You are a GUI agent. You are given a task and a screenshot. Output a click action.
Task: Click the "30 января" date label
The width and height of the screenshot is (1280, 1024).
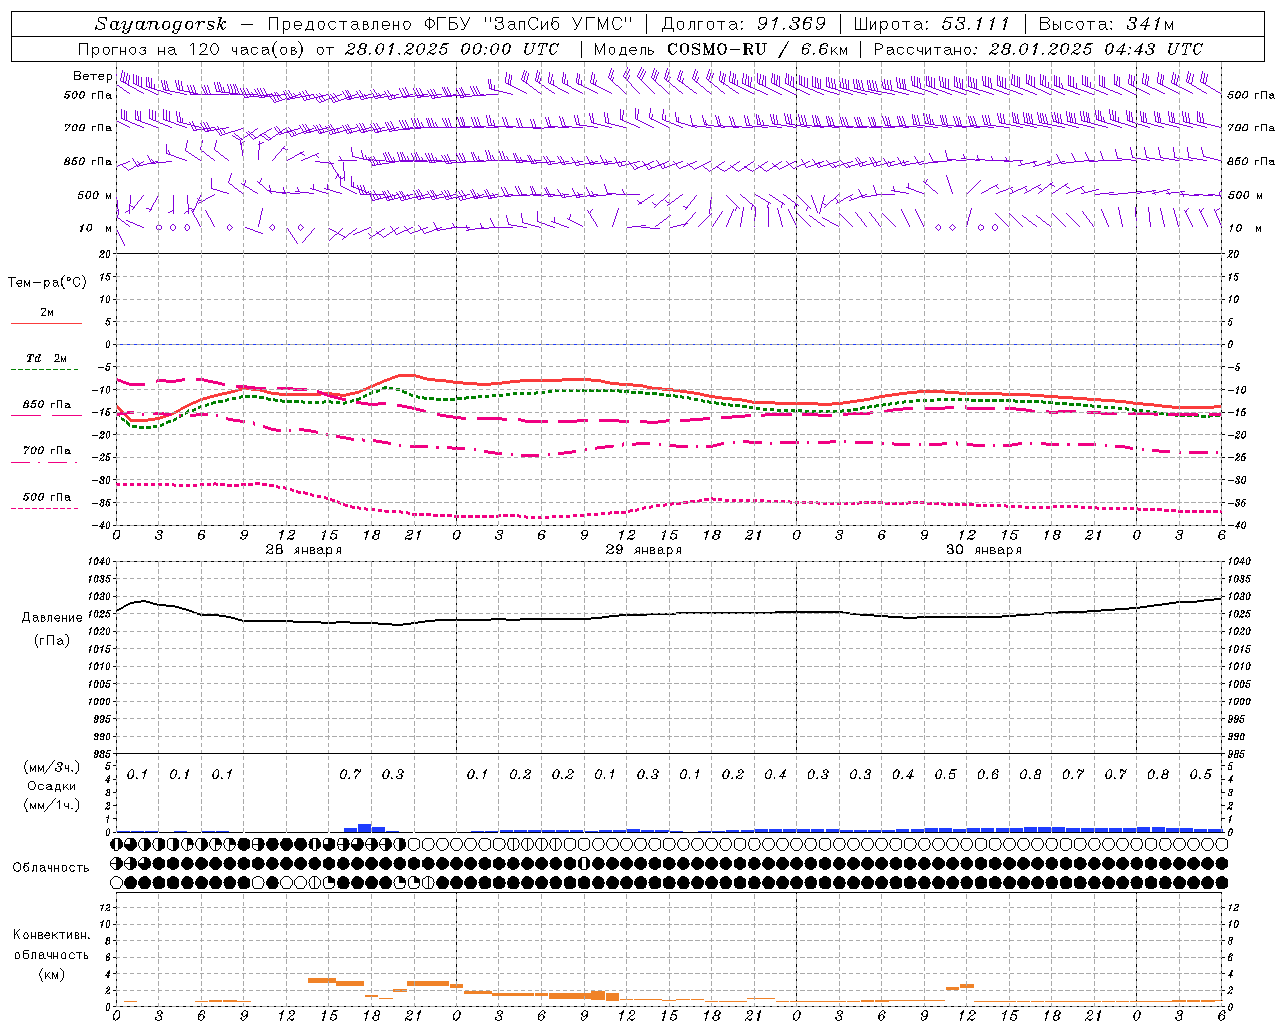pos(983,550)
